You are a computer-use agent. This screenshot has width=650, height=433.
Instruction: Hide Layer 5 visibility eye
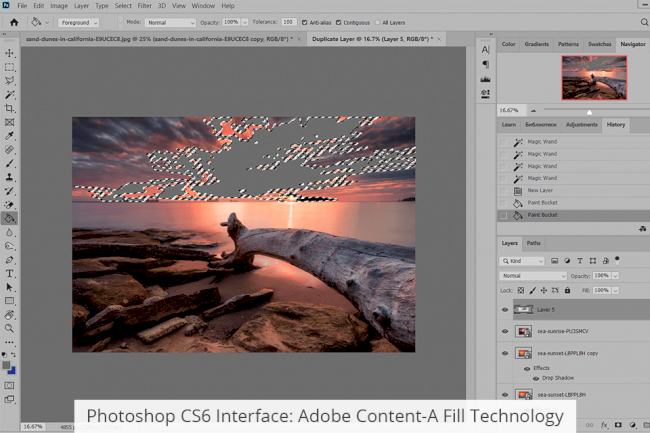[x=505, y=310]
